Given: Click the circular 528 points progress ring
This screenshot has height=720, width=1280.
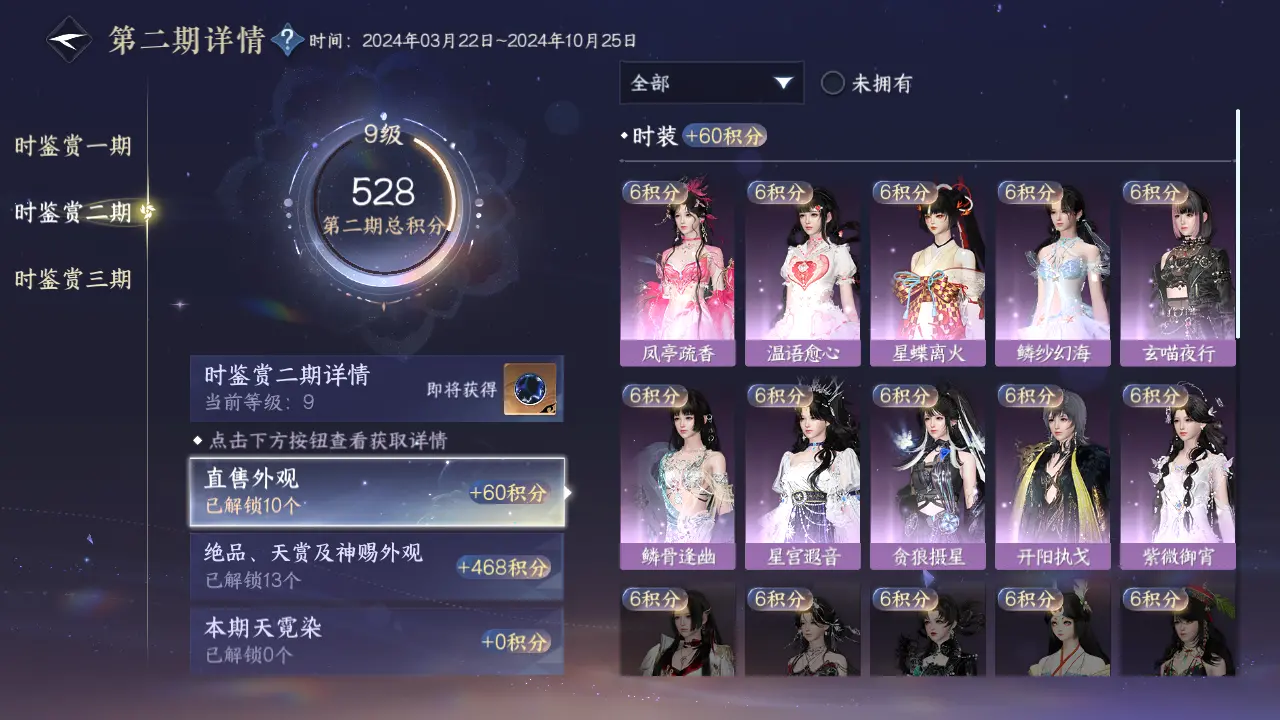Looking at the screenshot, I should [x=383, y=203].
